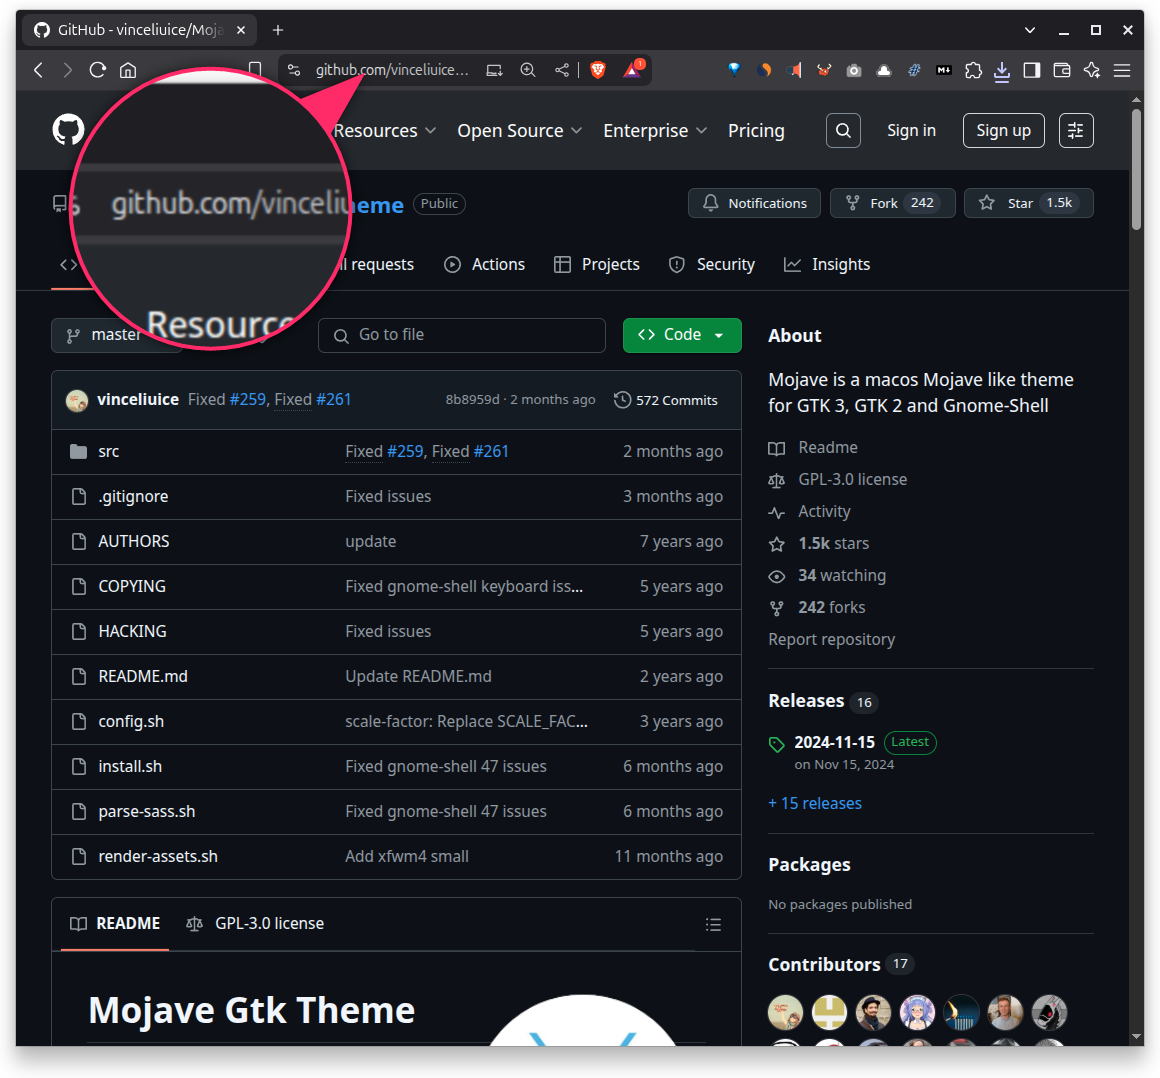Open the src folder
The width and height of the screenshot is (1160, 1078).
pyautogui.click(x=109, y=452)
